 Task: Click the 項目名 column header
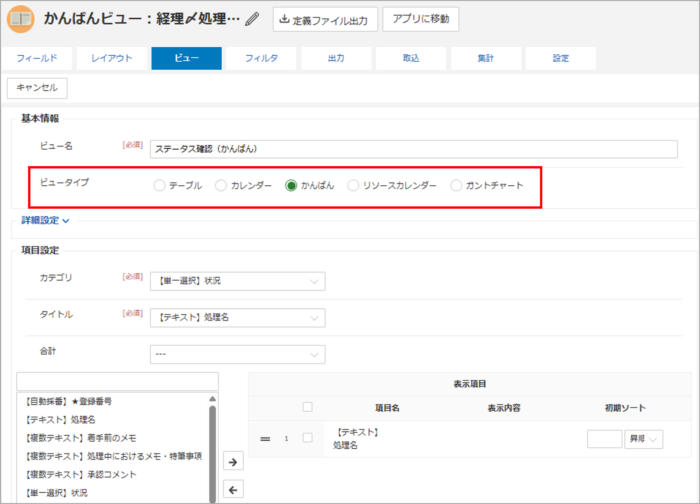click(x=387, y=408)
